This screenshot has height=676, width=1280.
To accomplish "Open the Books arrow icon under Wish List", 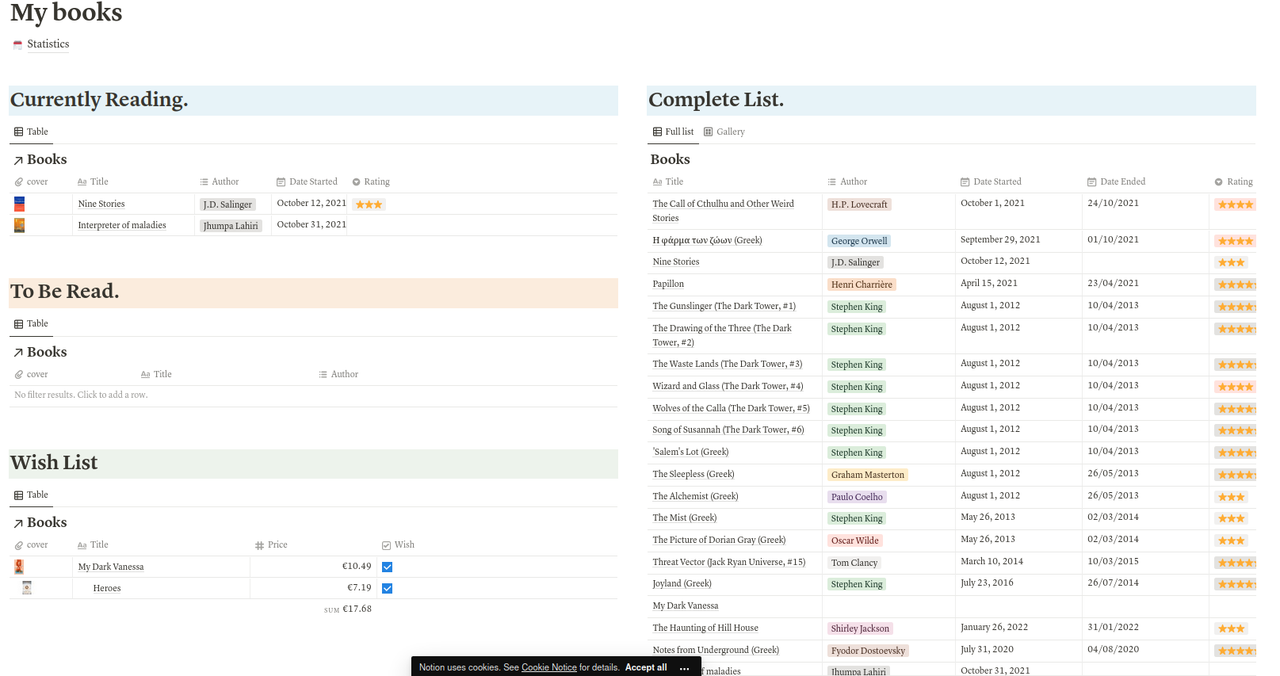I will [18, 523].
